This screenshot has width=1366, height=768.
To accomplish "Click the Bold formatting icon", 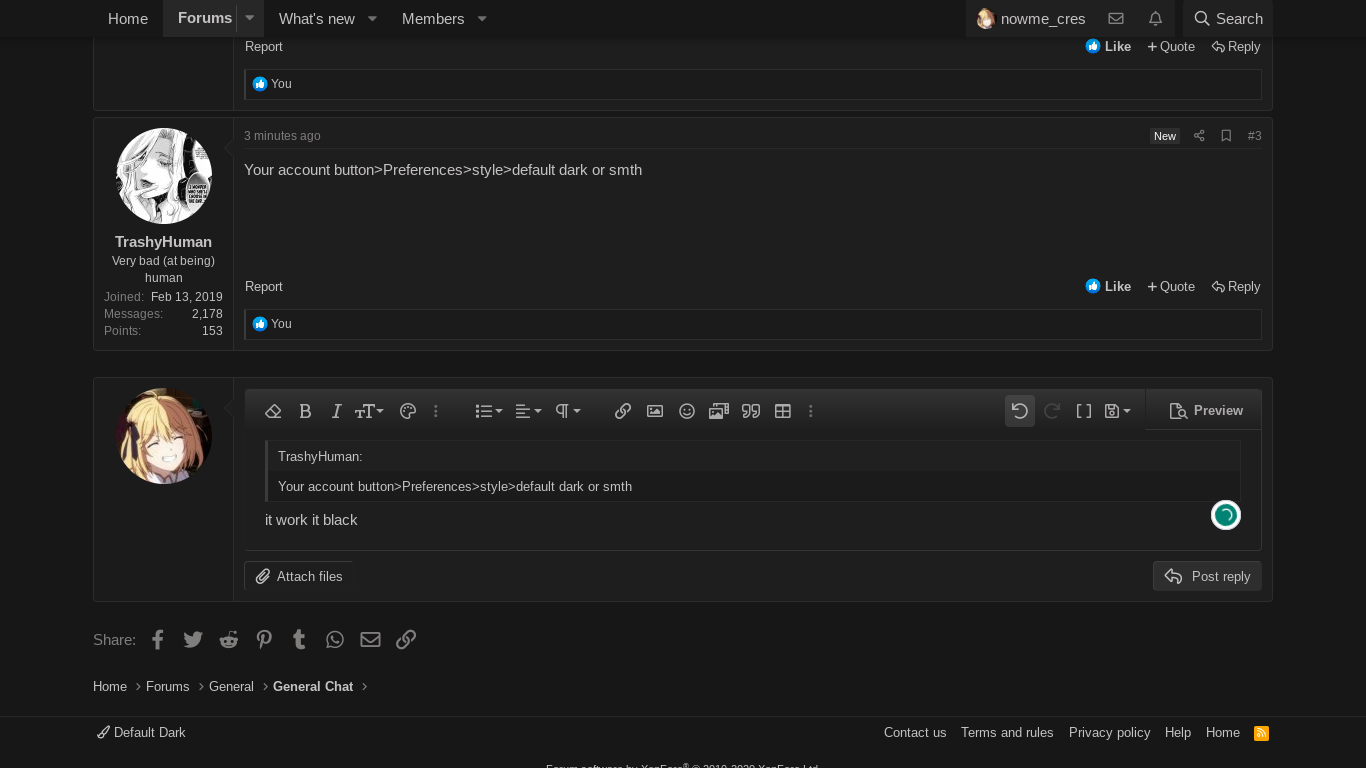I will point(306,411).
